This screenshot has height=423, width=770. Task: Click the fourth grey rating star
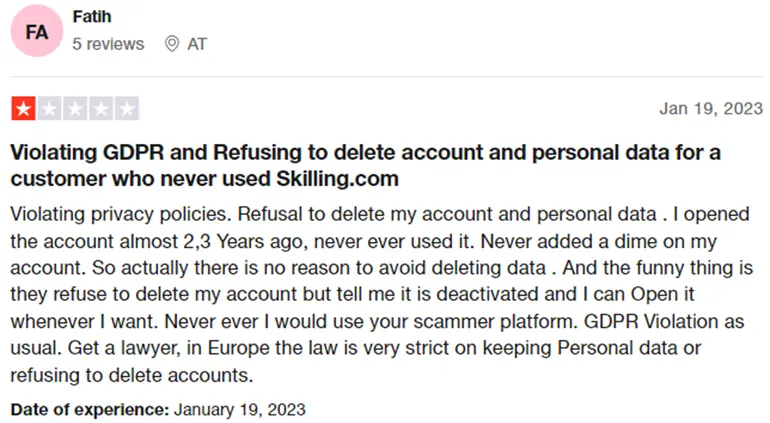101,109
